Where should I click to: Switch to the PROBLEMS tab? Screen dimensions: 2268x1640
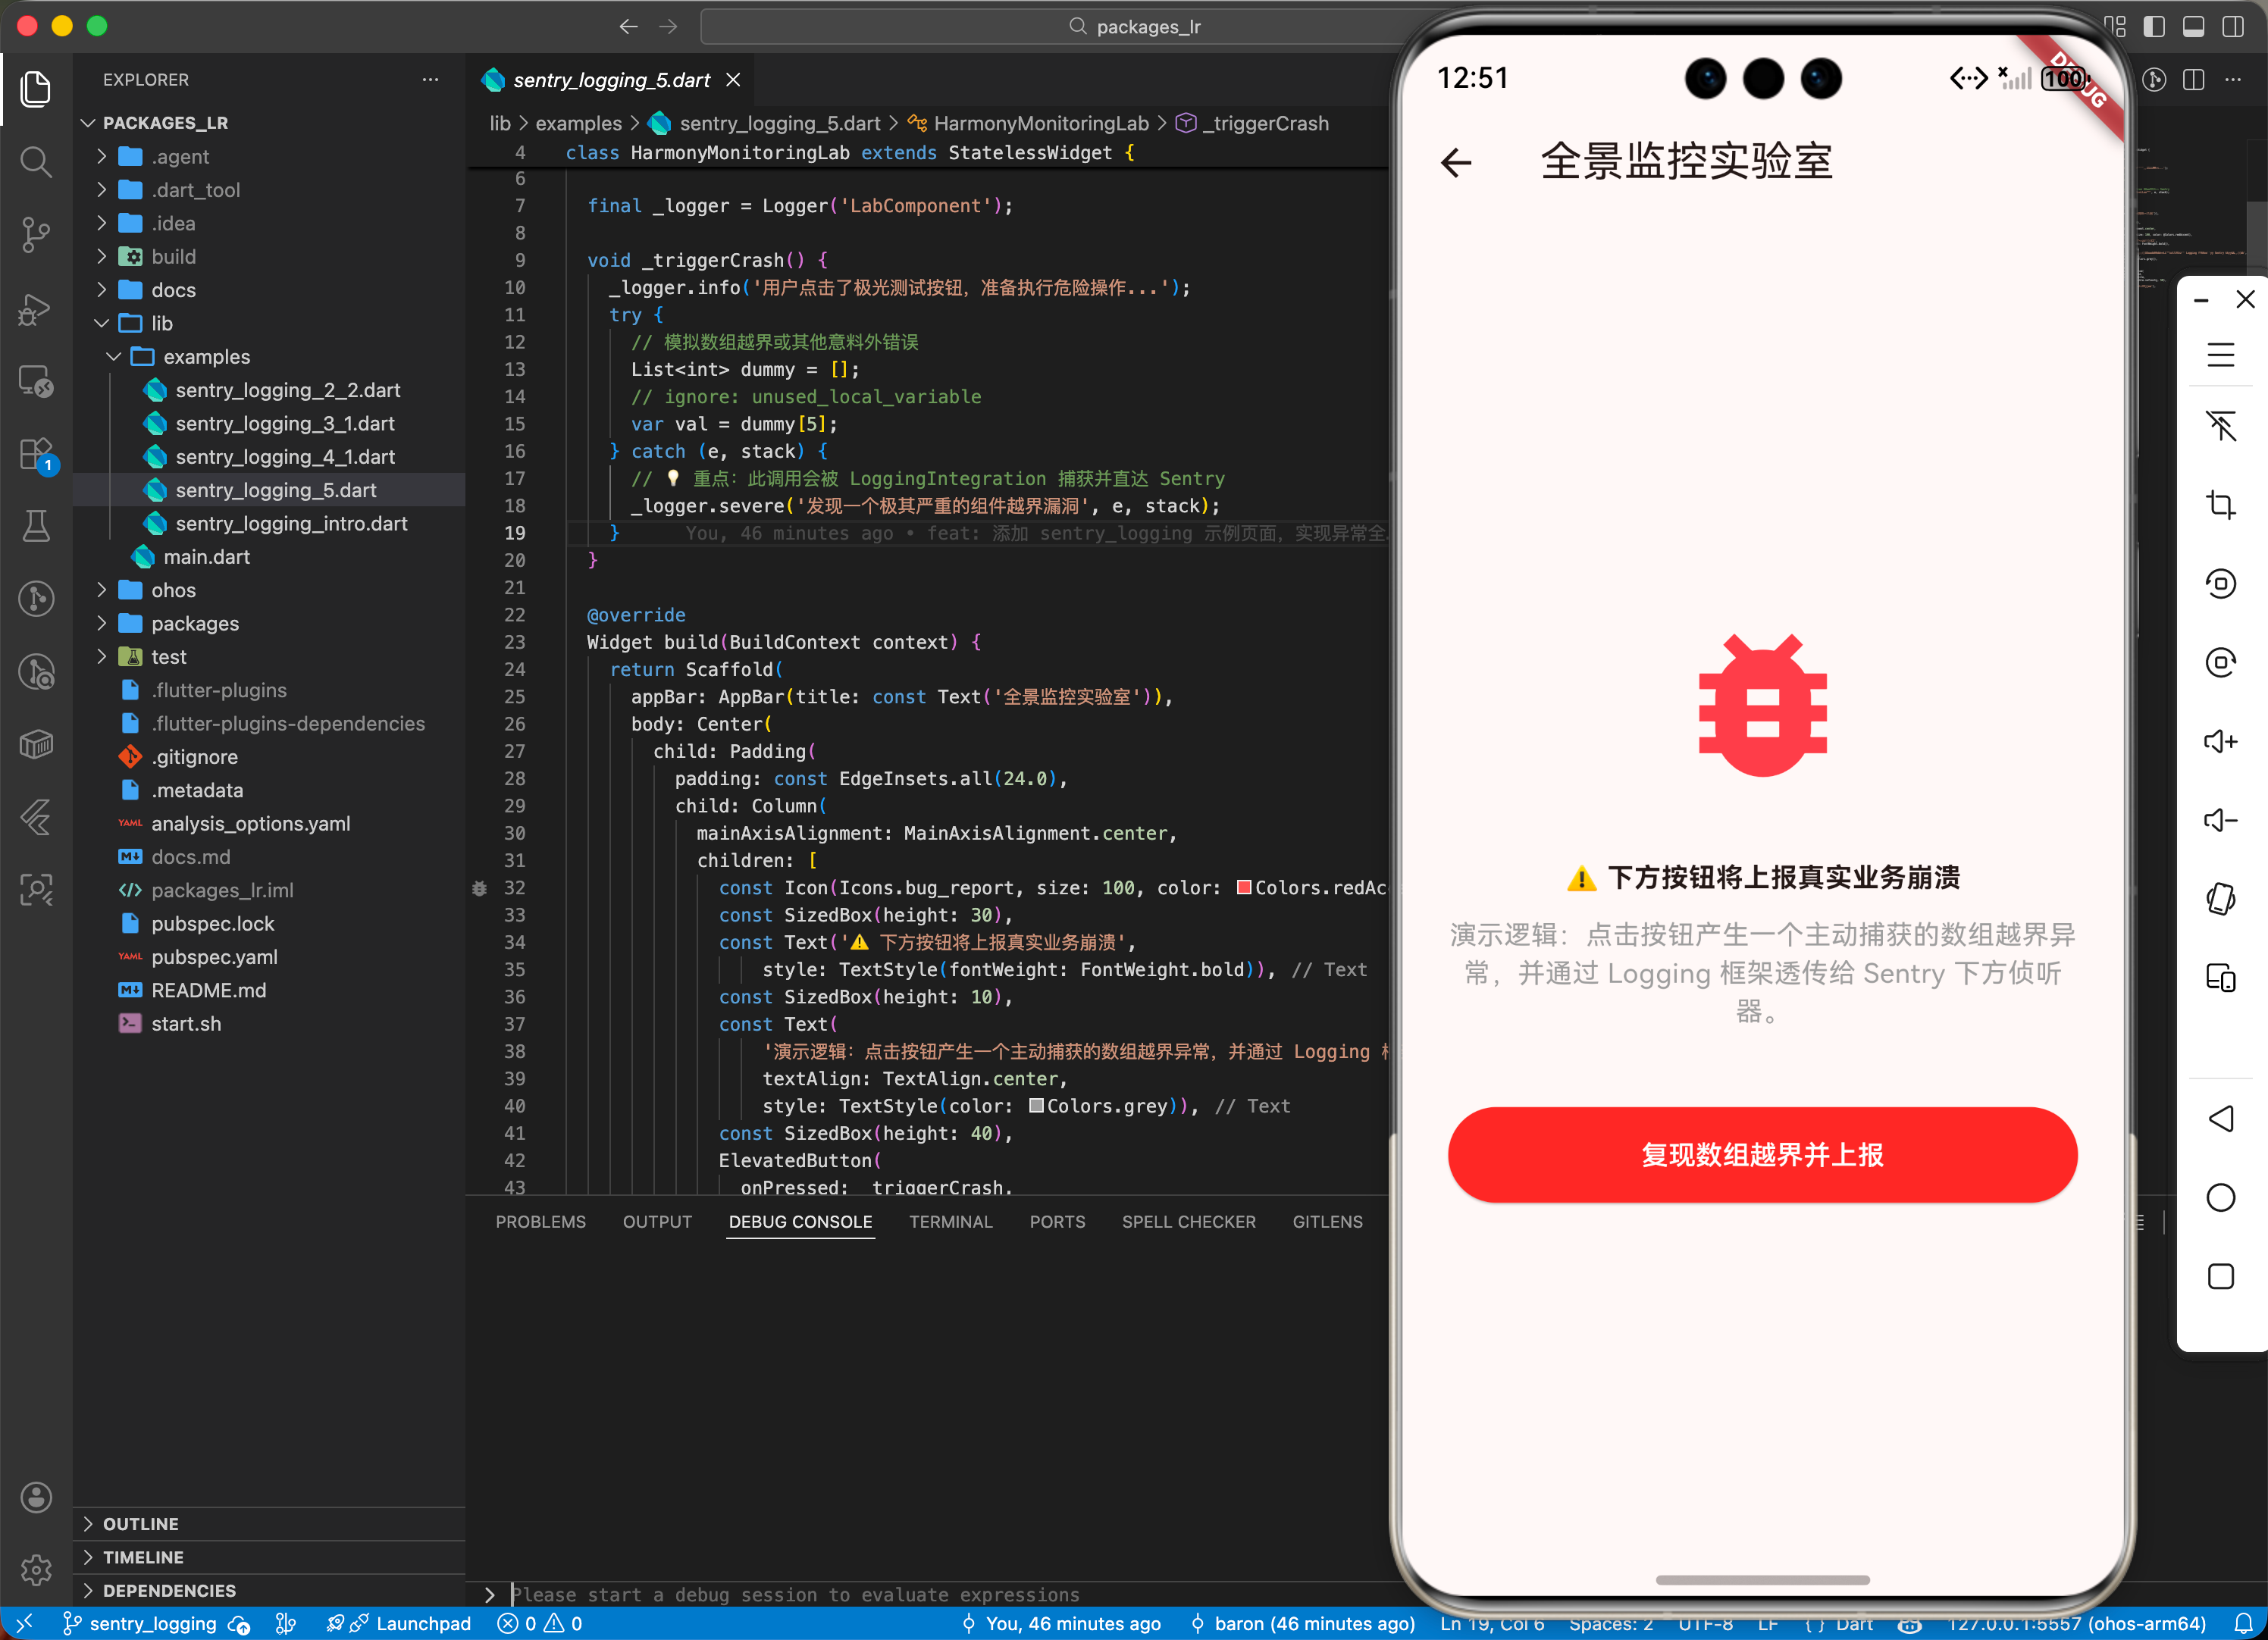(x=540, y=1221)
